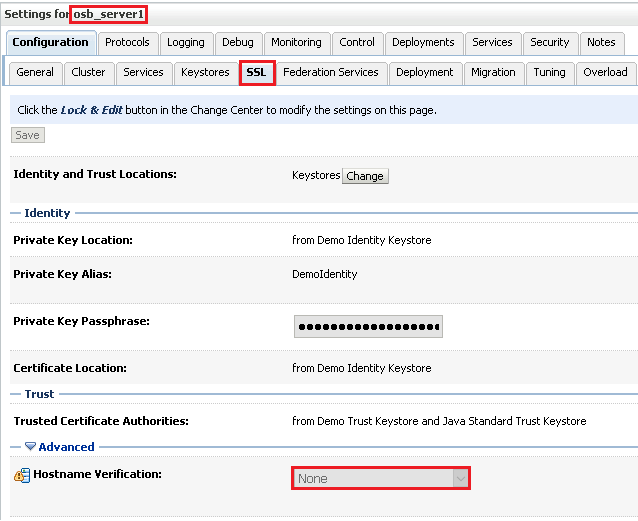Click the Hostname Verification restart-required icon
638x521 pixels.
[21, 476]
